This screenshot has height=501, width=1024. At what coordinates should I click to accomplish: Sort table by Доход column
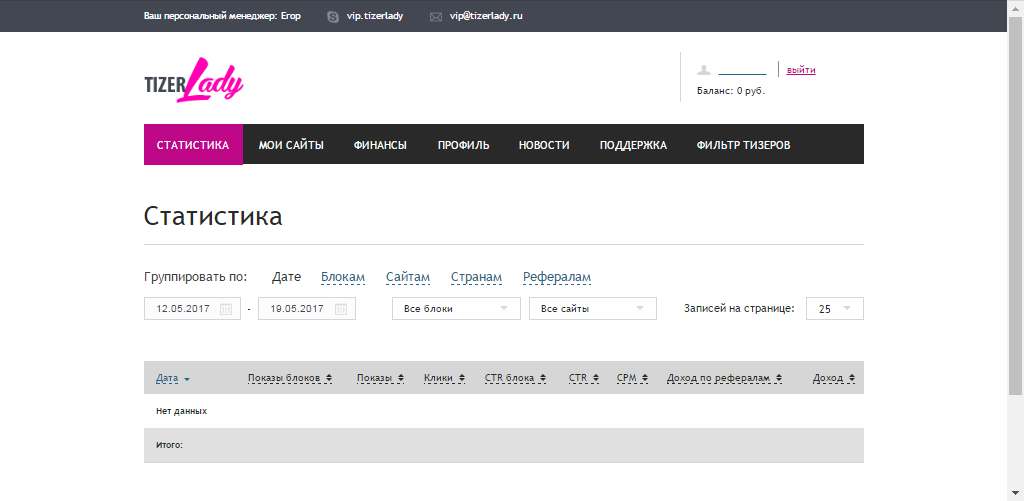tap(834, 379)
